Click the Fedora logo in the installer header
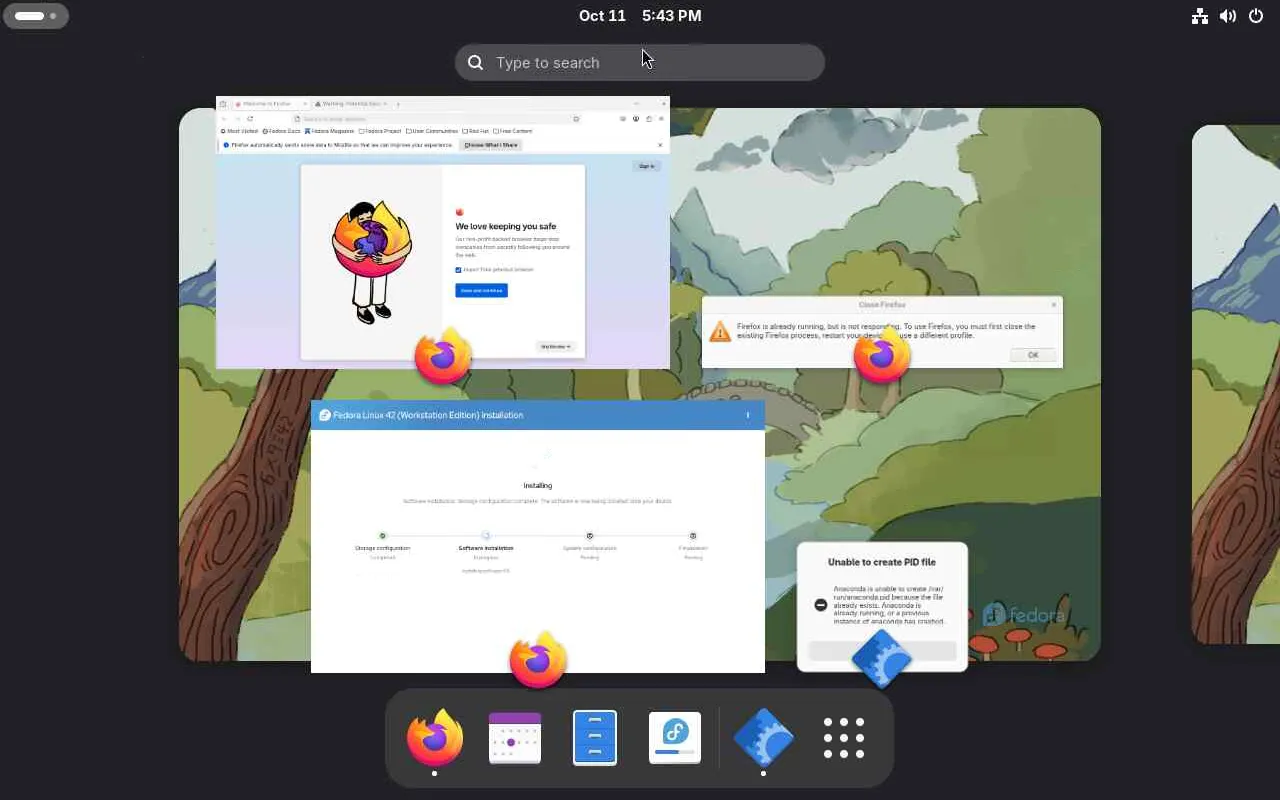1280x800 pixels. 325,415
